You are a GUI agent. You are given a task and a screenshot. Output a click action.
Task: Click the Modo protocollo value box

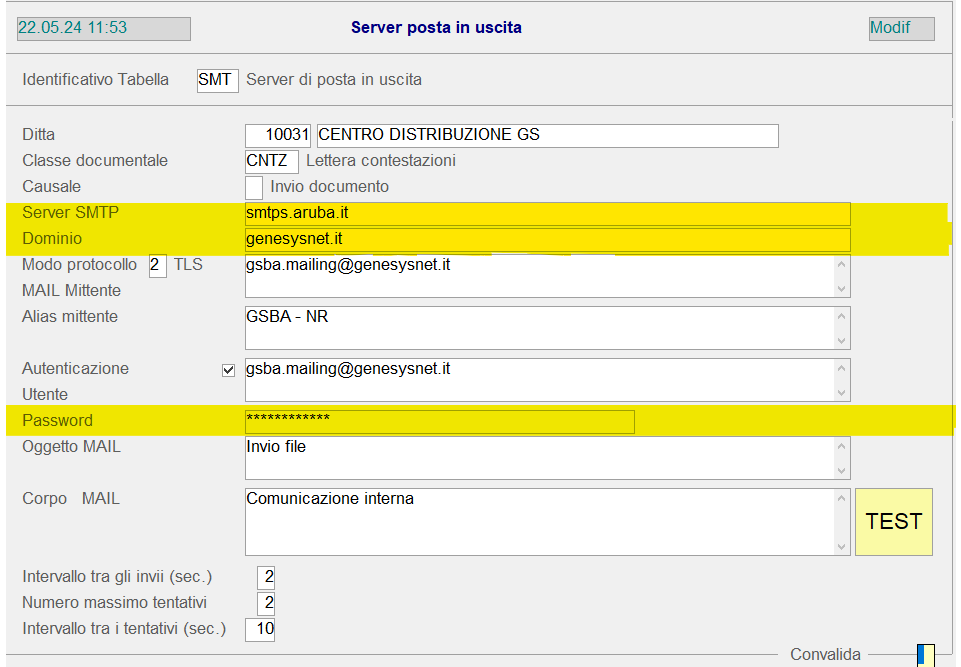tap(157, 266)
